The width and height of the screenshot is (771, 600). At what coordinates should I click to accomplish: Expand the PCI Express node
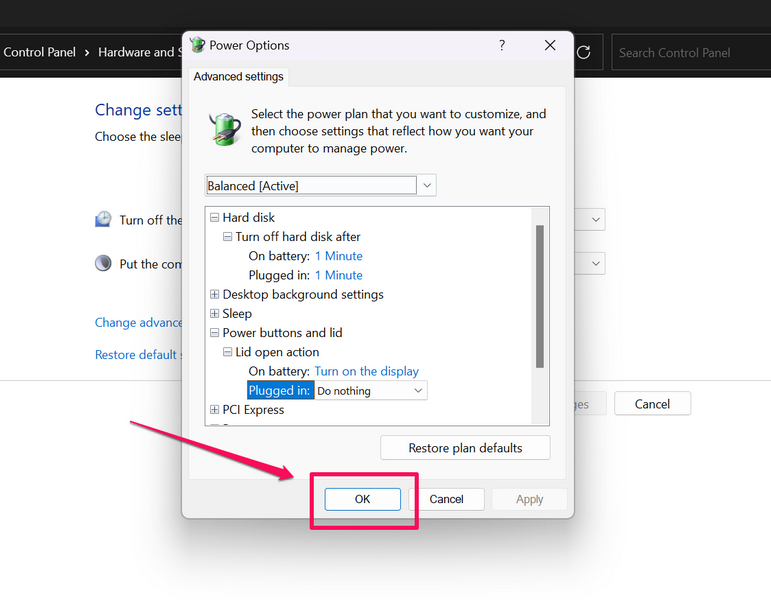214,410
